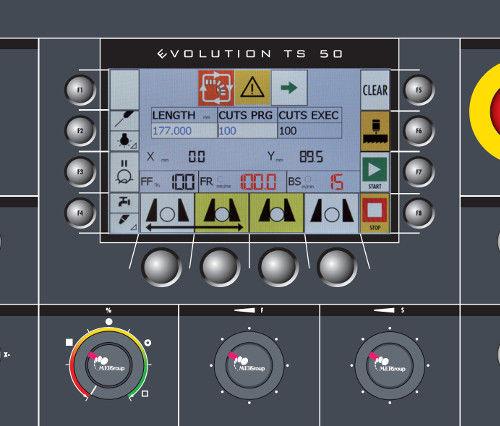
Task: Tap the CUTS EXEC value 100
Action: (x=310, y=131)
